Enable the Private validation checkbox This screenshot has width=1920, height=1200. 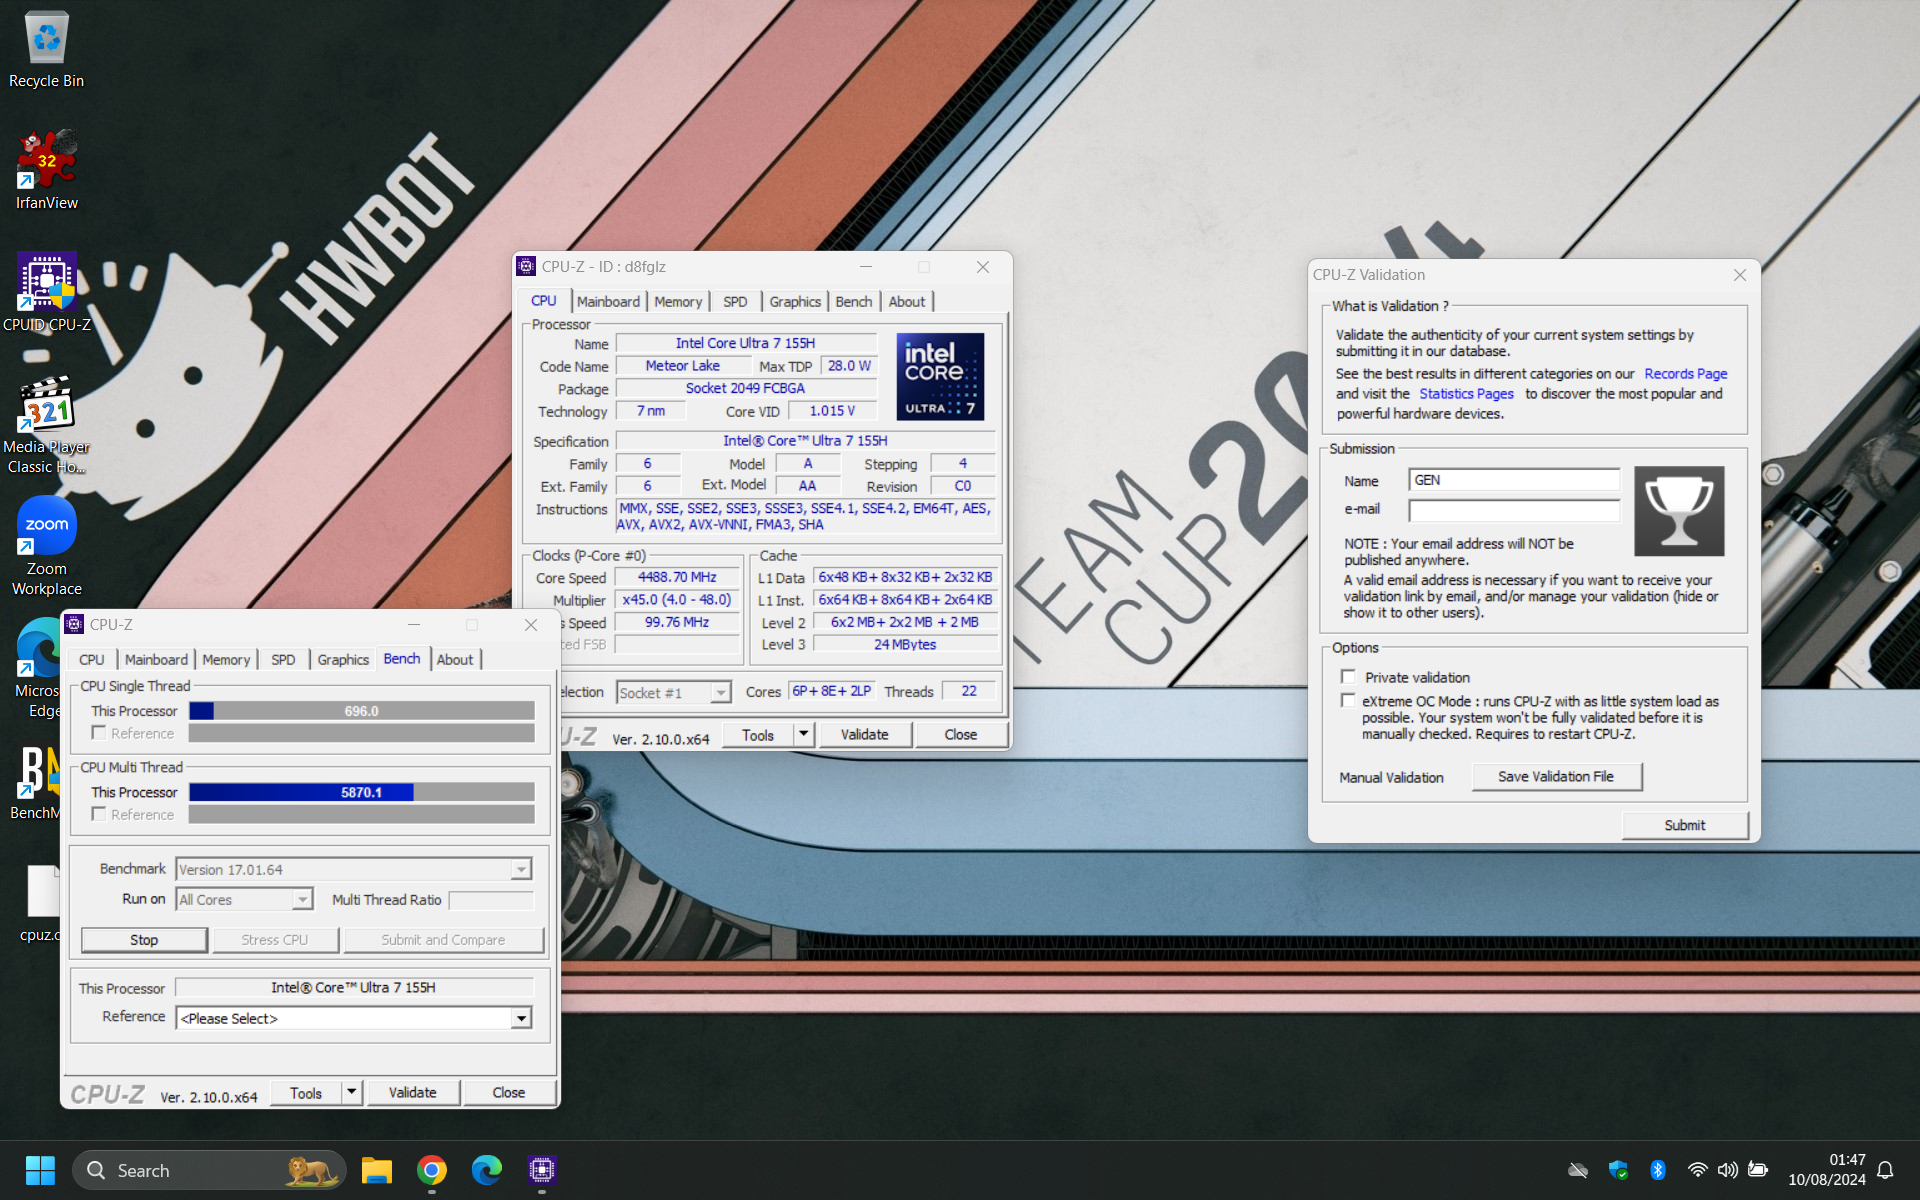click(x=1348, y=677)
